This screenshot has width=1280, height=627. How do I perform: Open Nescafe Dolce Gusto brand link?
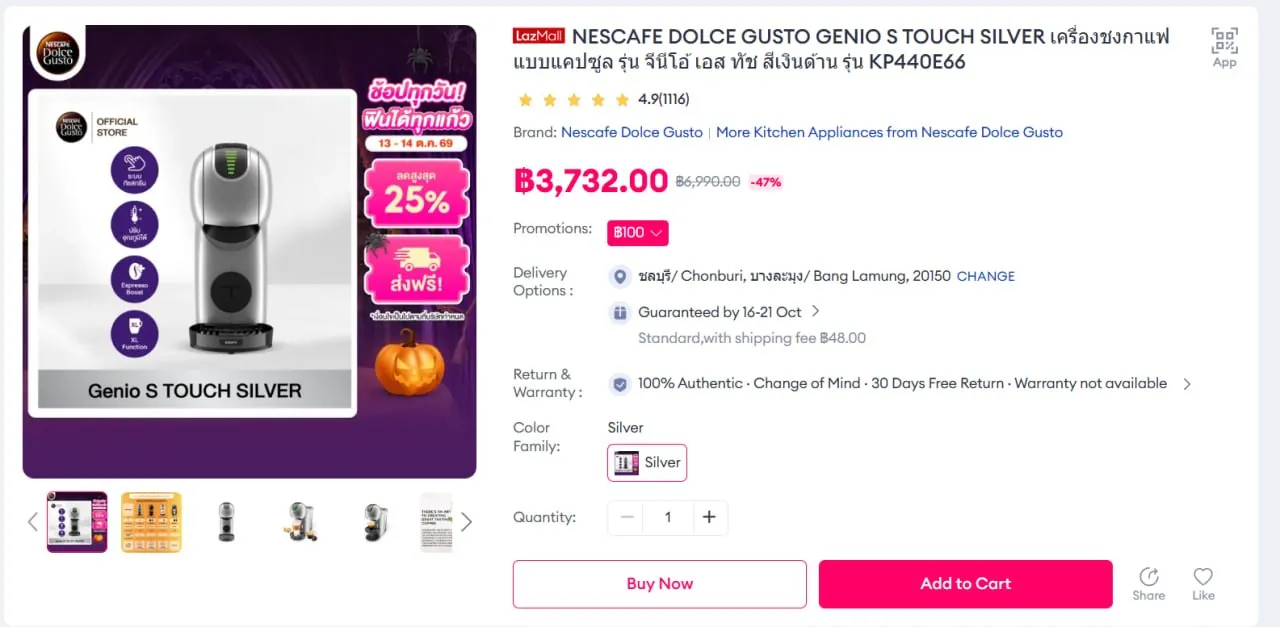tap(632, 132)
